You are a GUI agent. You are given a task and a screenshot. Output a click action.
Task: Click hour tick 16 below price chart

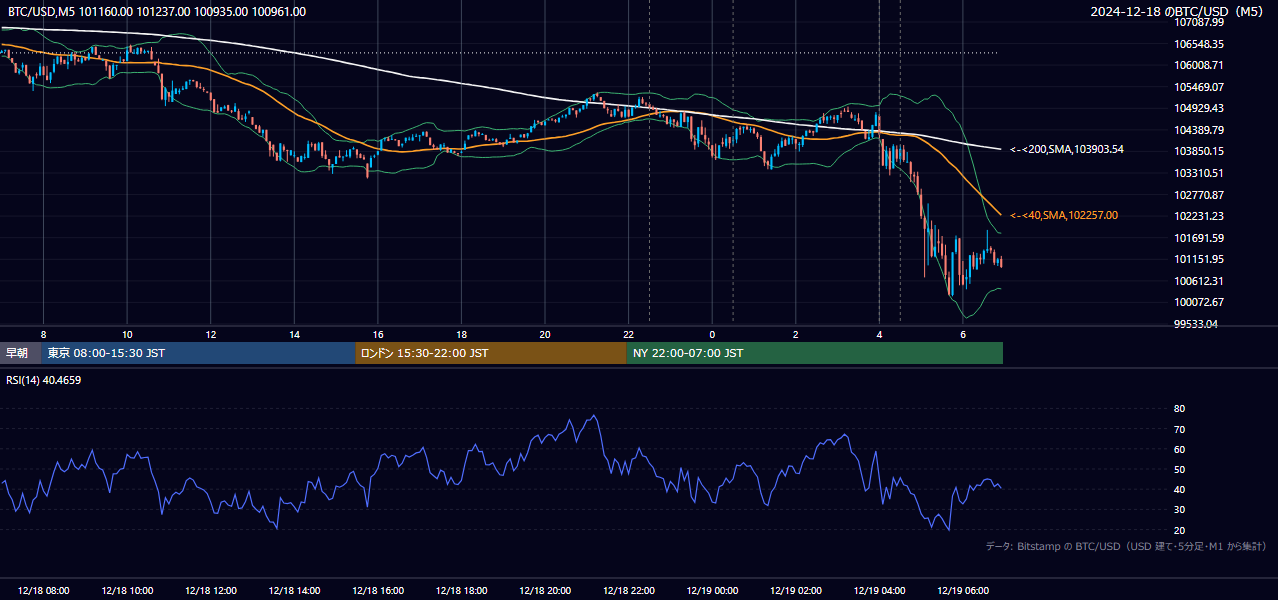[378, 334]
